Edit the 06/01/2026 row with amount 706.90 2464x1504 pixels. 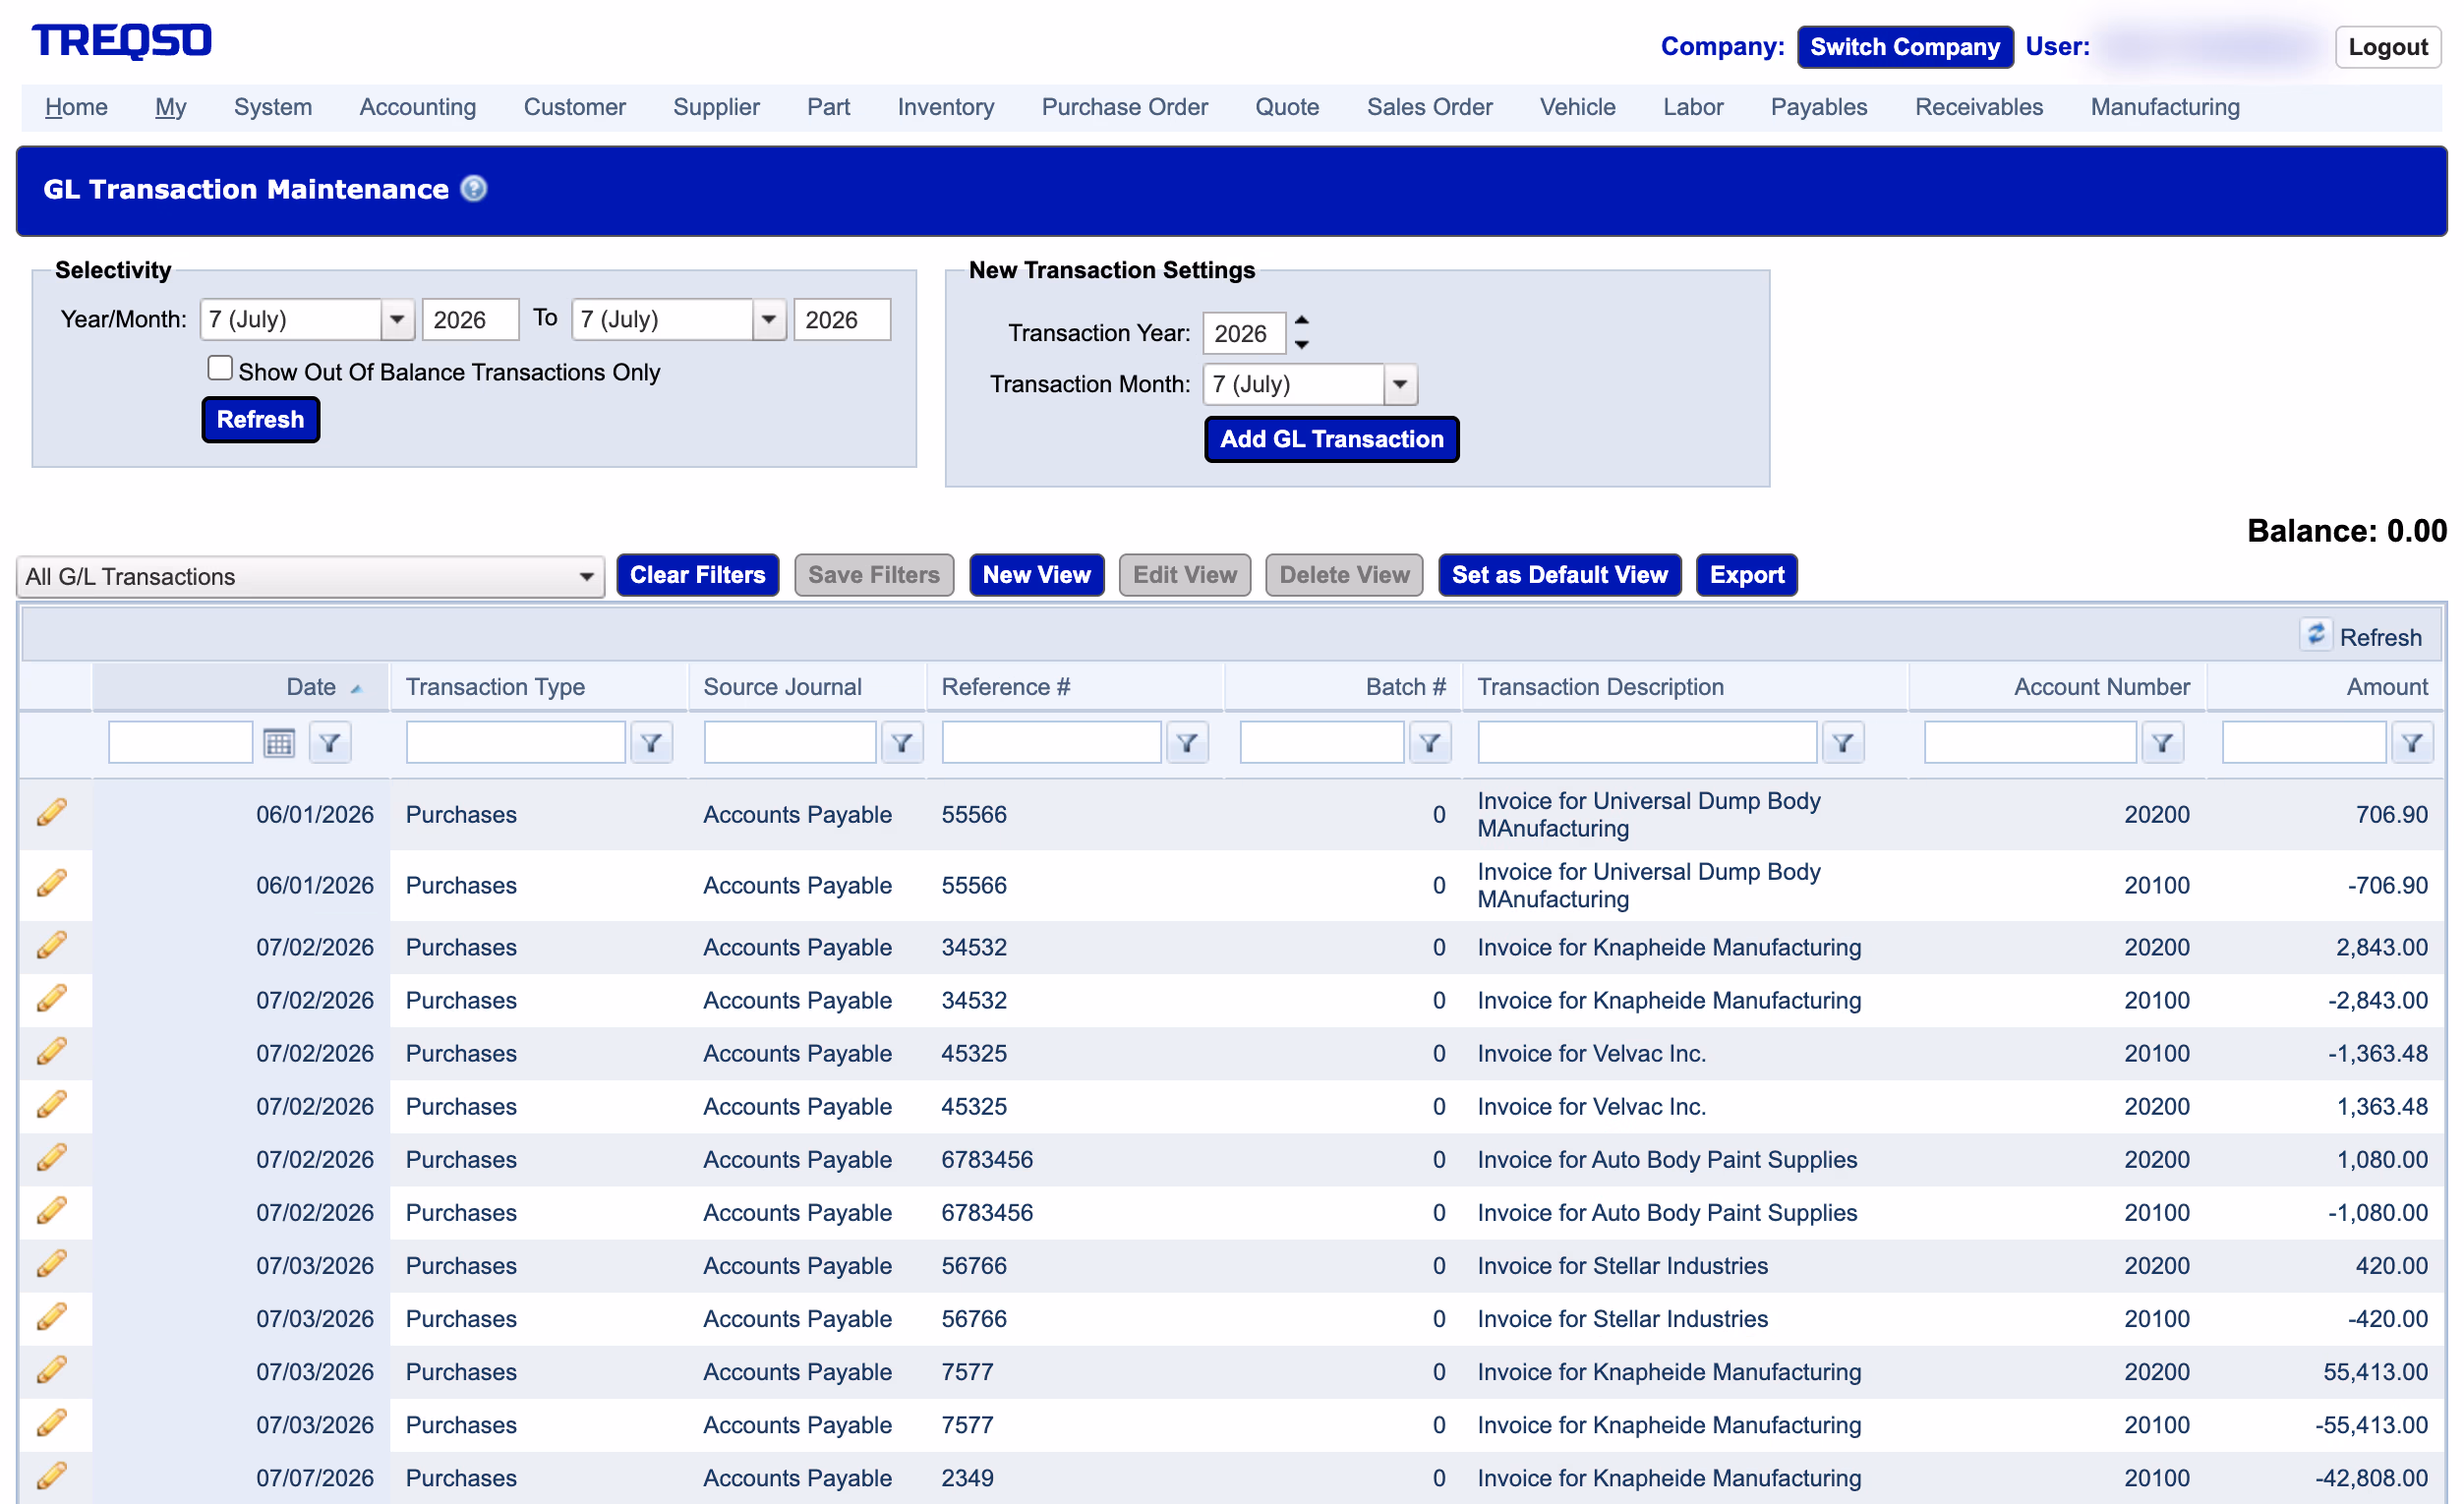(x=52, y=813)
